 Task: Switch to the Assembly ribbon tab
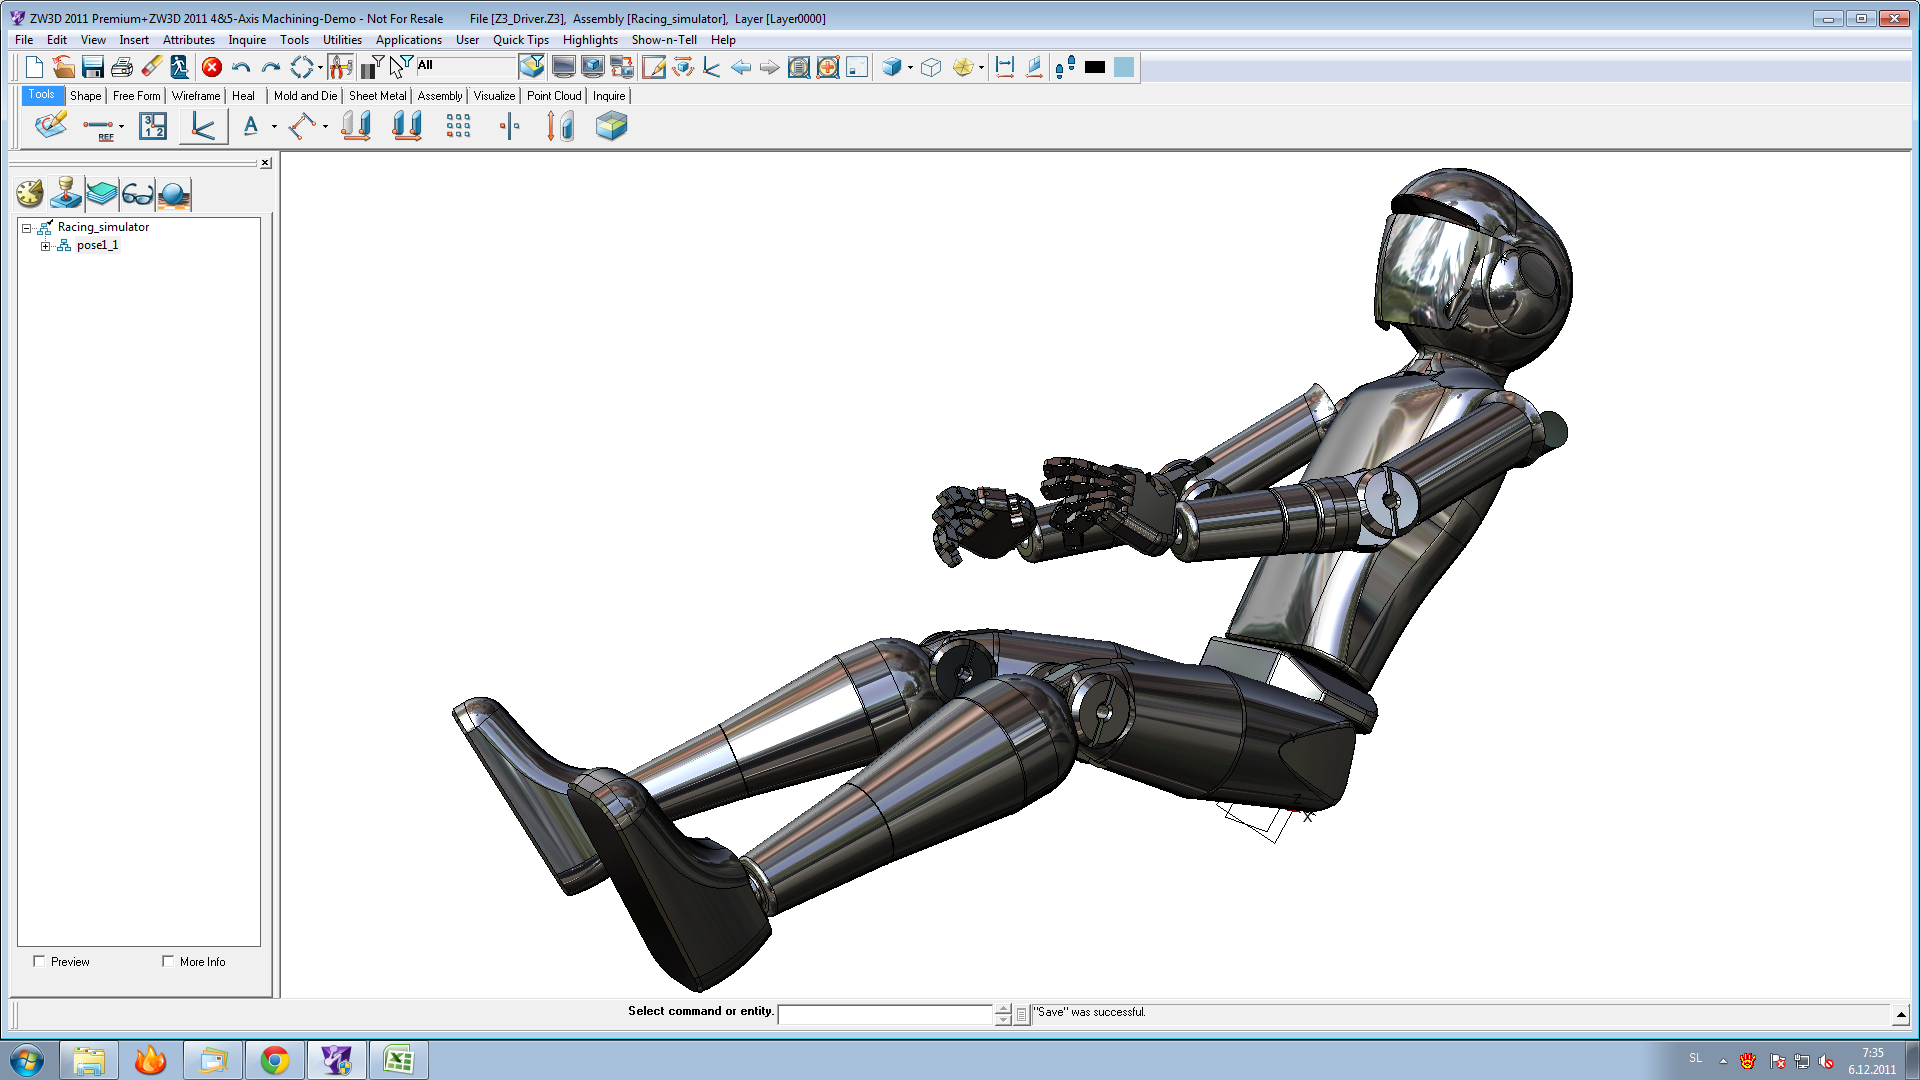440,96
